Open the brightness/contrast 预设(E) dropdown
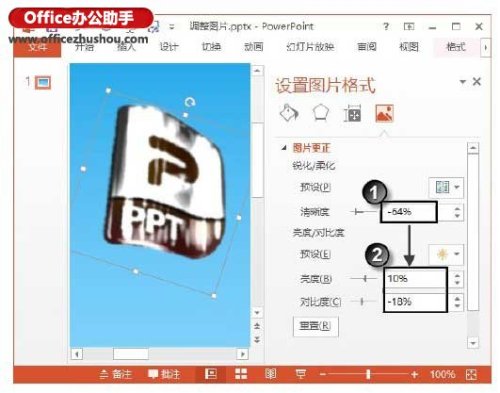 tap(446, 254)
